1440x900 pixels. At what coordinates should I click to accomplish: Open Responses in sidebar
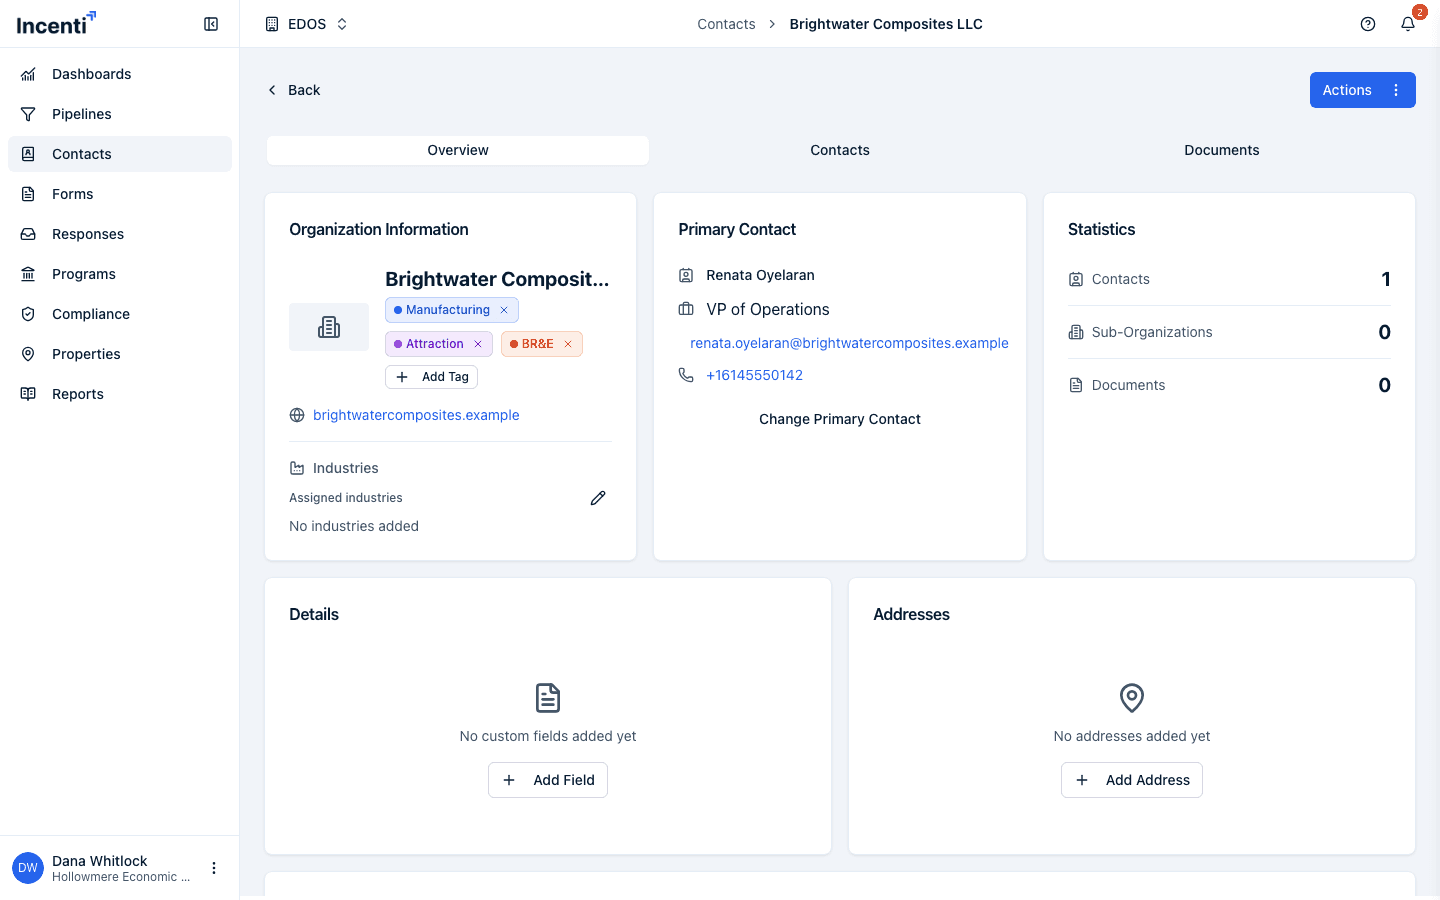tap(120, 234)
